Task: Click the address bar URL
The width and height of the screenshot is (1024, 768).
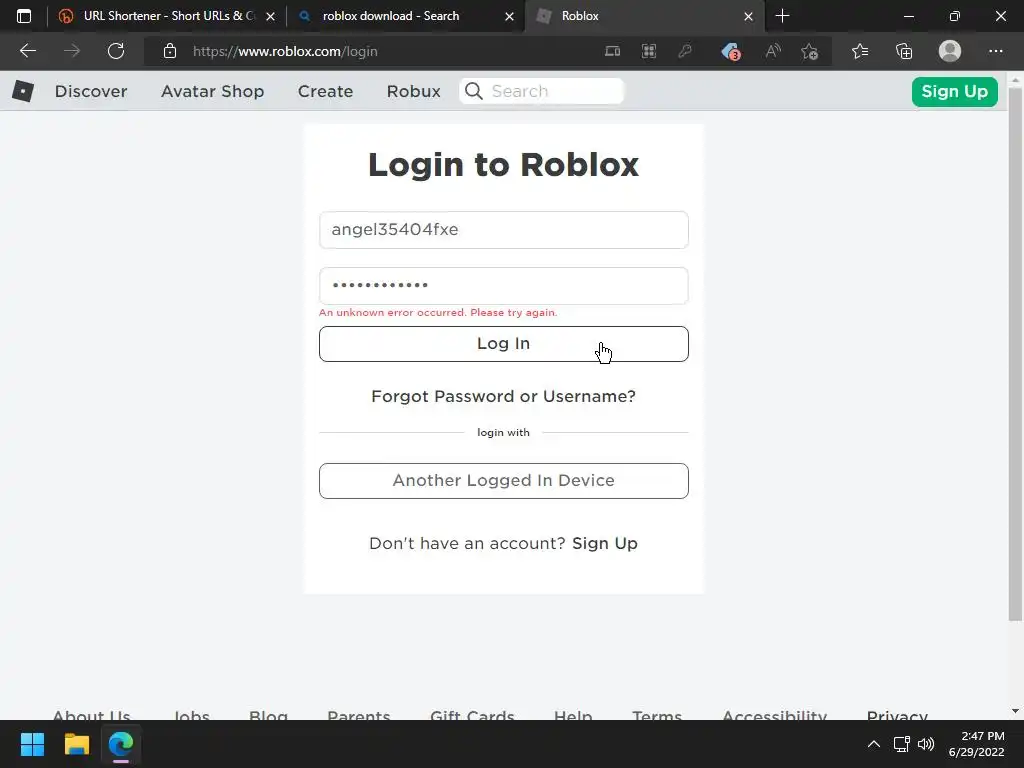Action: point(285,51)
